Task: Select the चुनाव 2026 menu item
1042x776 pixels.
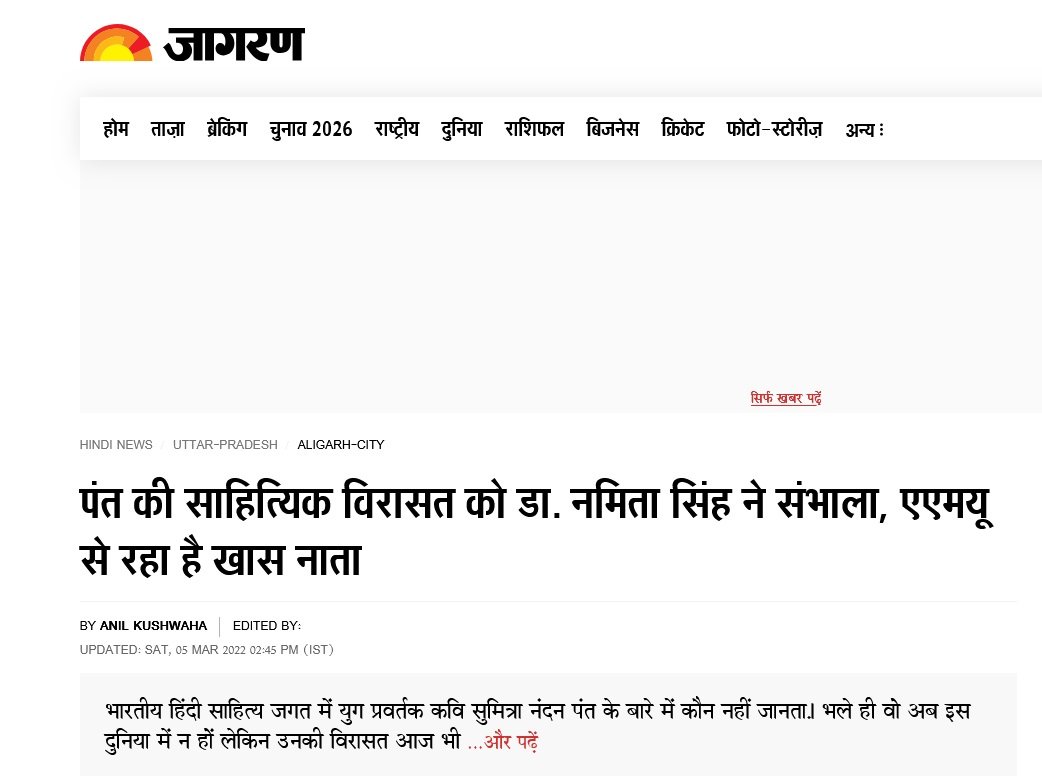Action: tap(310, 129)
